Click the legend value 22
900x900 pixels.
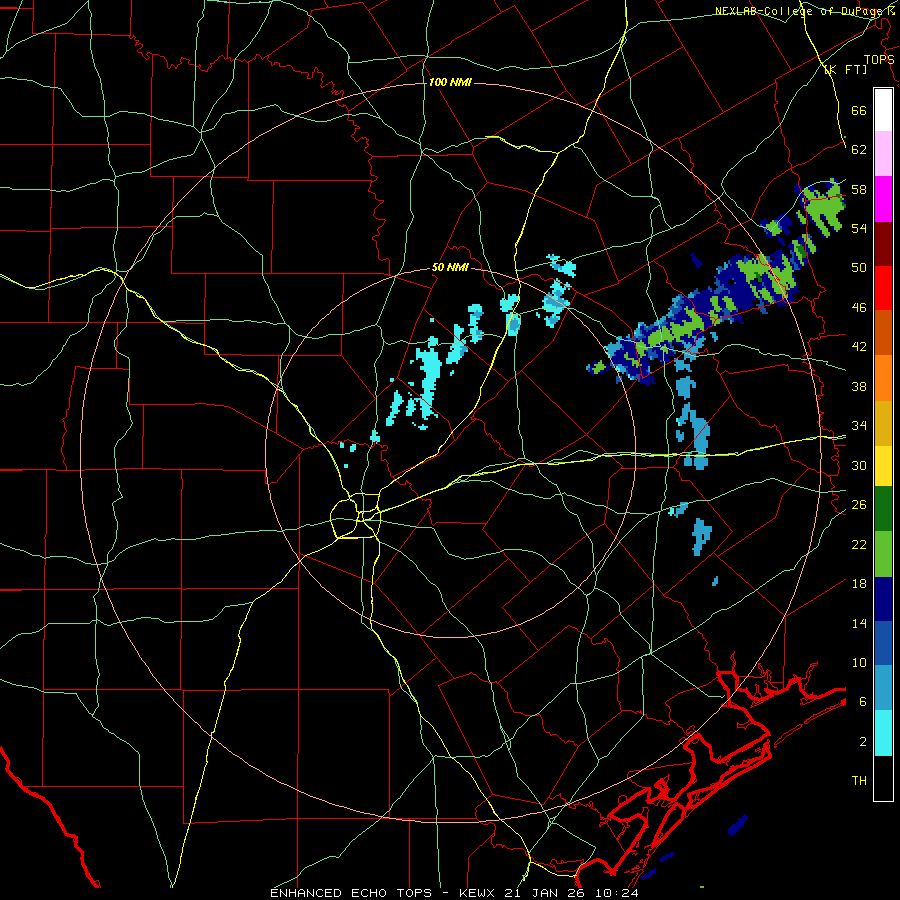coord(859,544)
